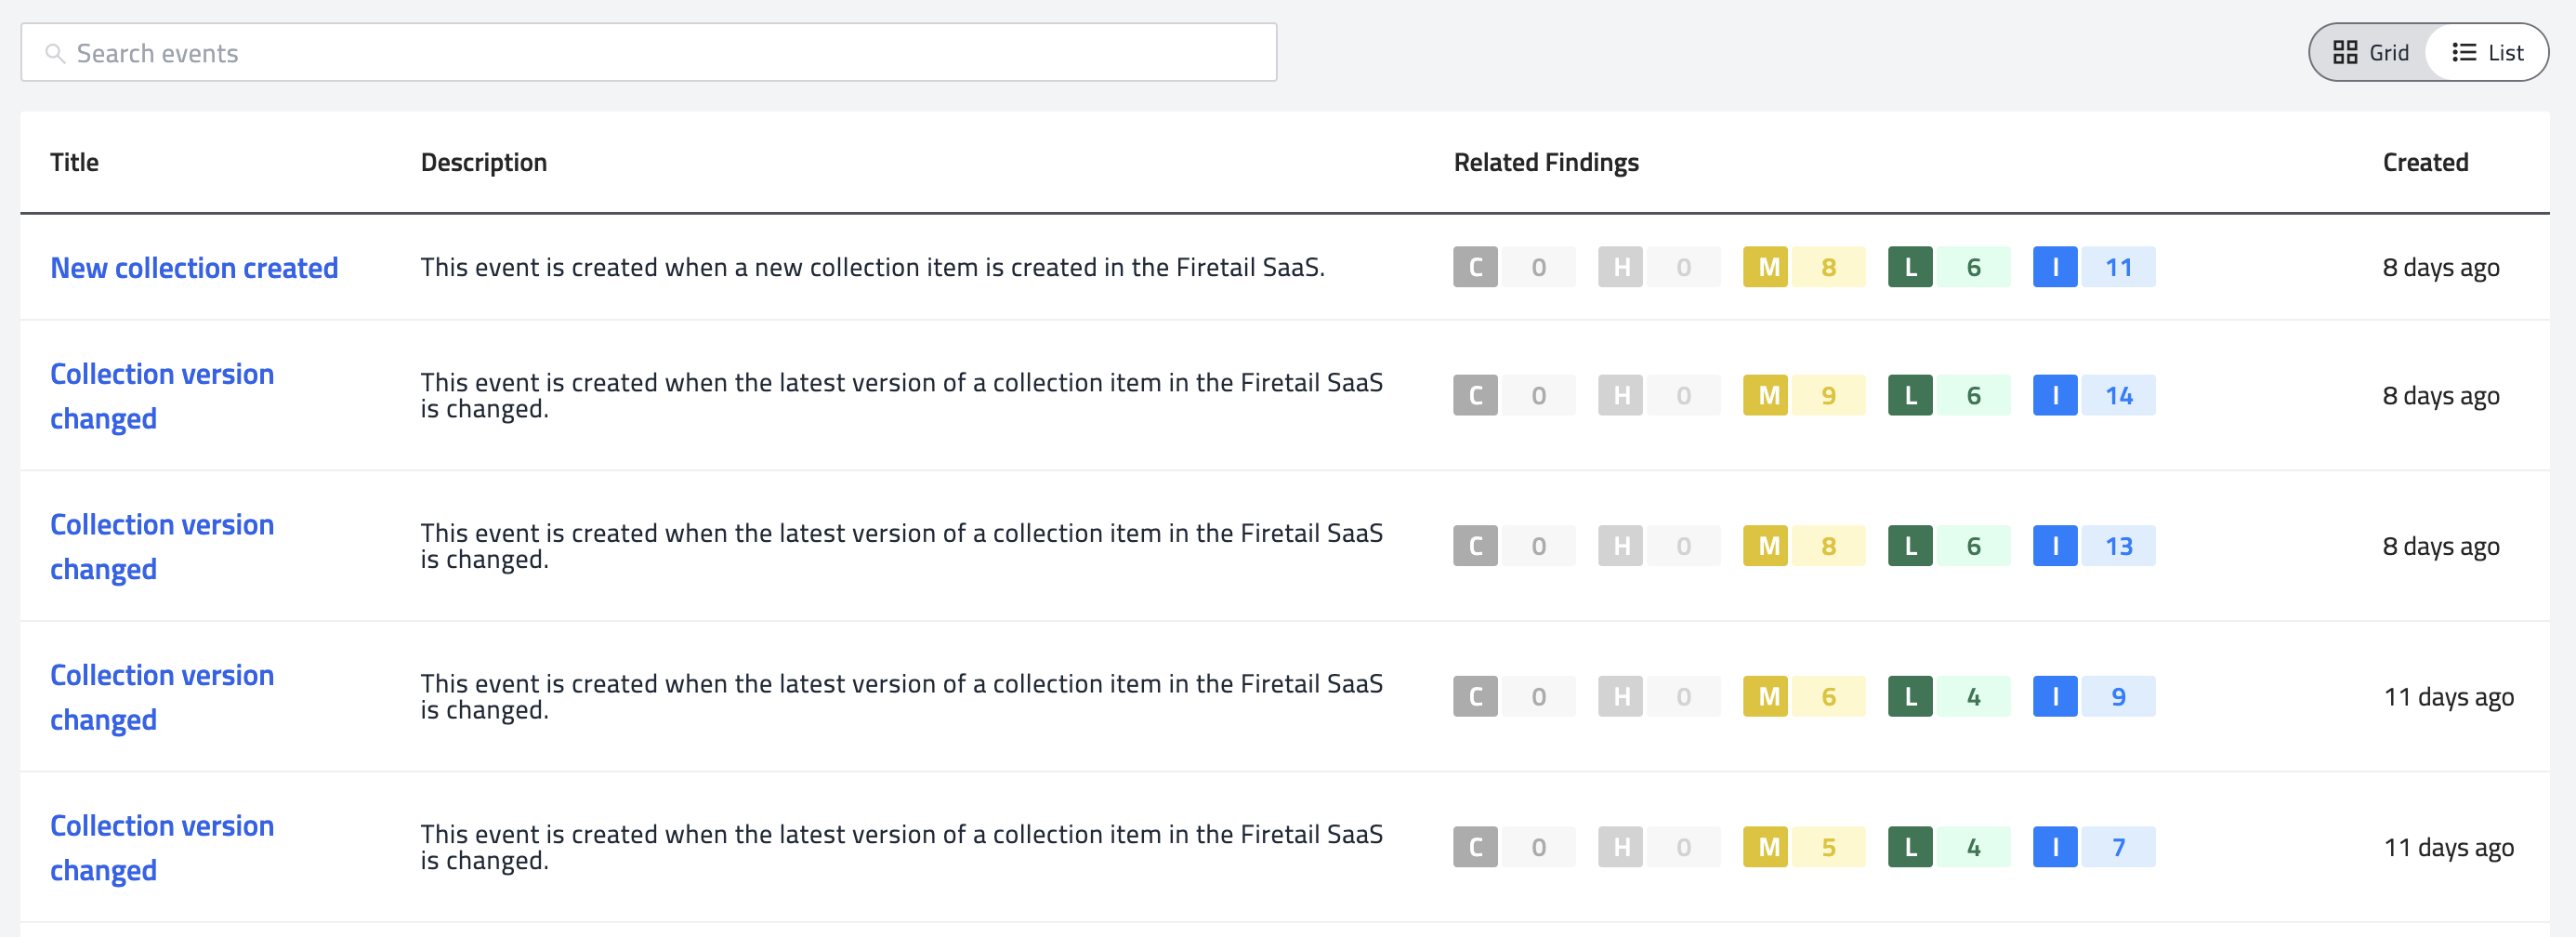2576x937 pixels.
Task: Click Info badge showing 14
Action: [2094, 395]
